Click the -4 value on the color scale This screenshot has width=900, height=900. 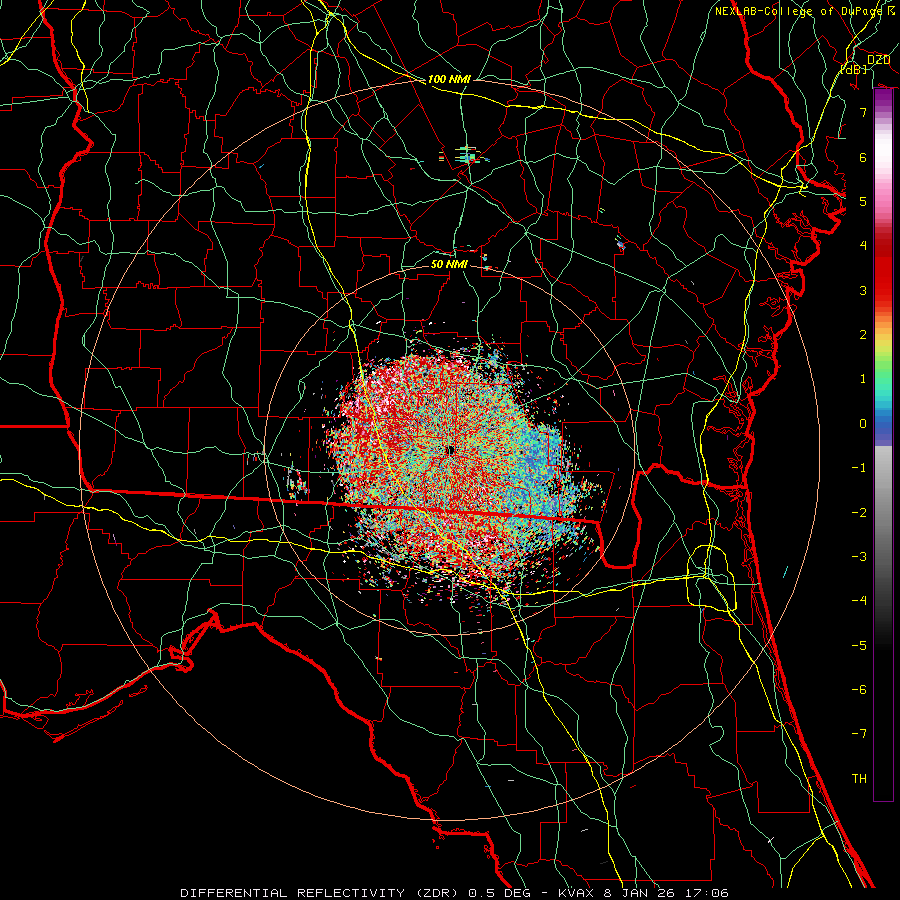coord(859,601)
